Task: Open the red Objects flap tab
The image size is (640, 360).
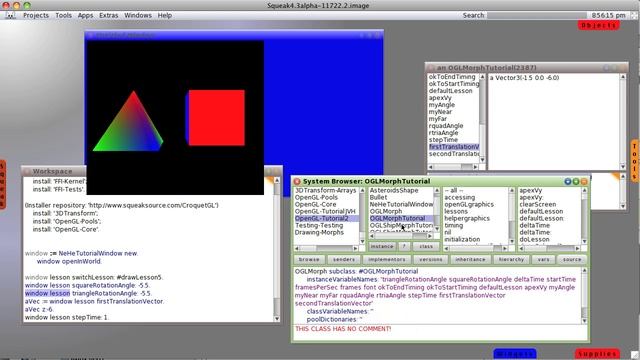Action: tap(598, 25)
